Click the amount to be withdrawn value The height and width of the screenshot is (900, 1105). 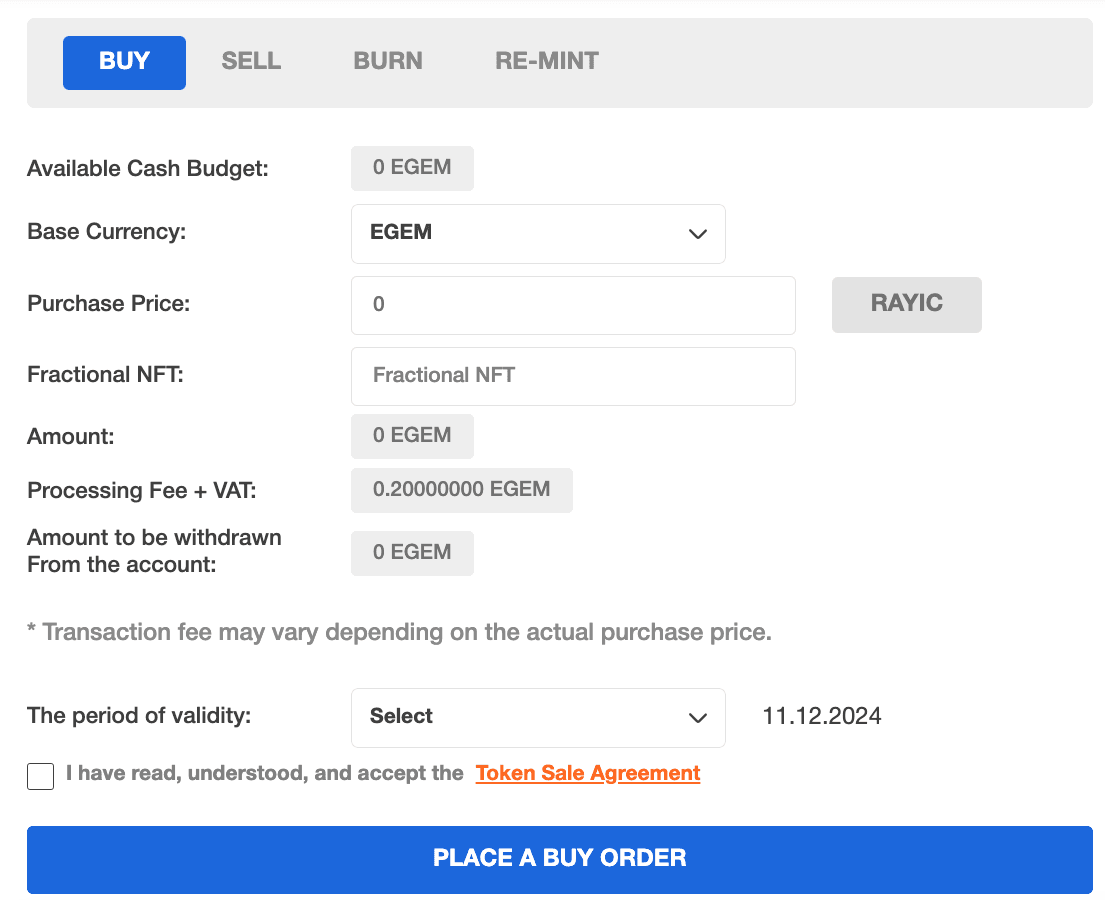(x=412, y=553)
